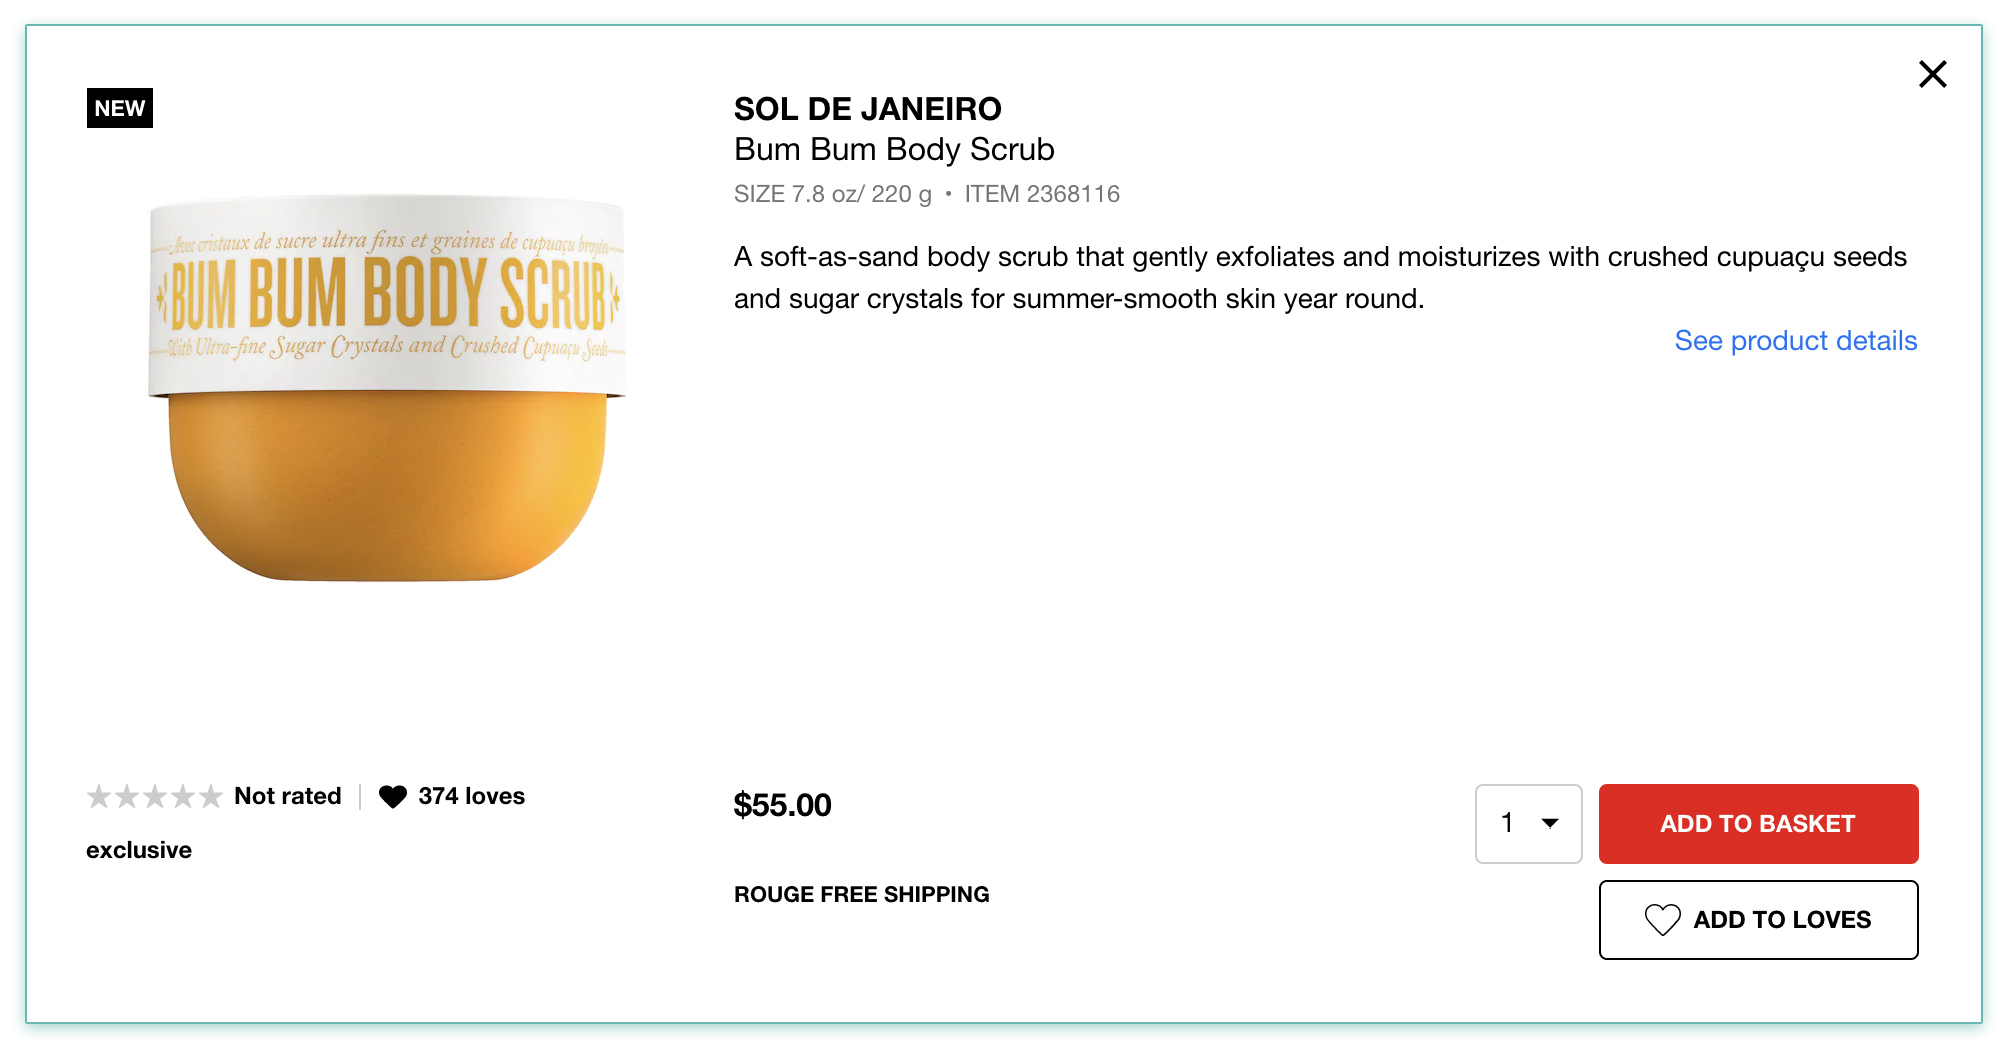This screenshot has width=2007, height=1057.
Task: Open the quantity dropdown arrow
Action: (1550, 823)
